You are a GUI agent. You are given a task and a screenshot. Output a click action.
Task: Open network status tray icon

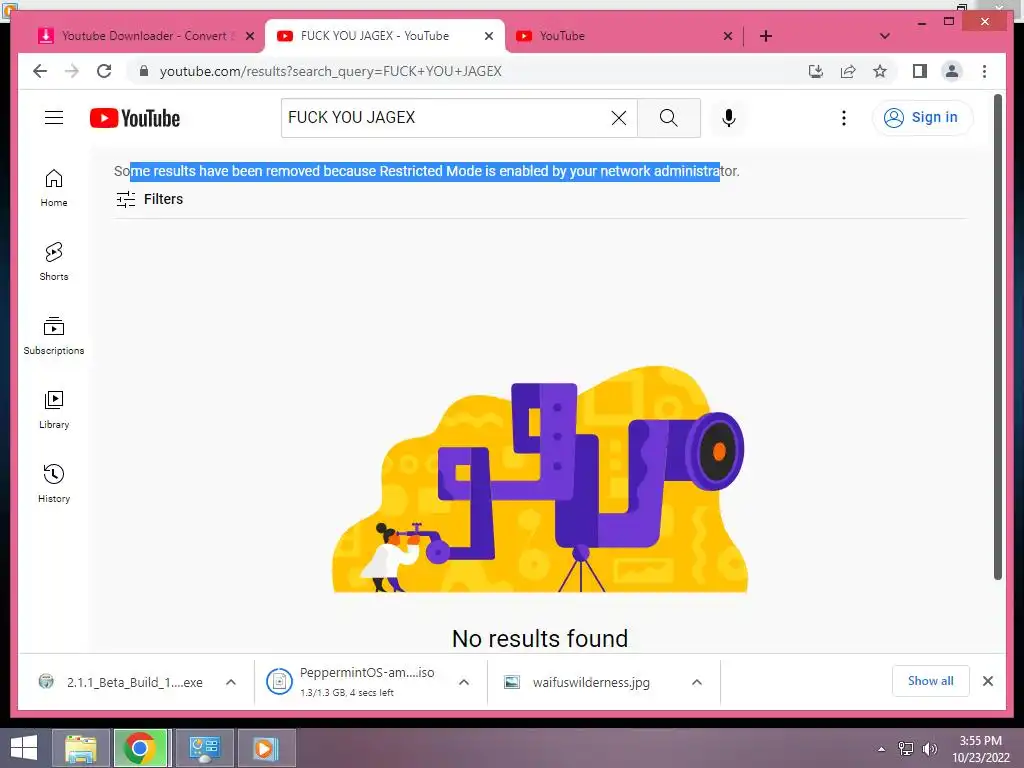tap(906, 748)
